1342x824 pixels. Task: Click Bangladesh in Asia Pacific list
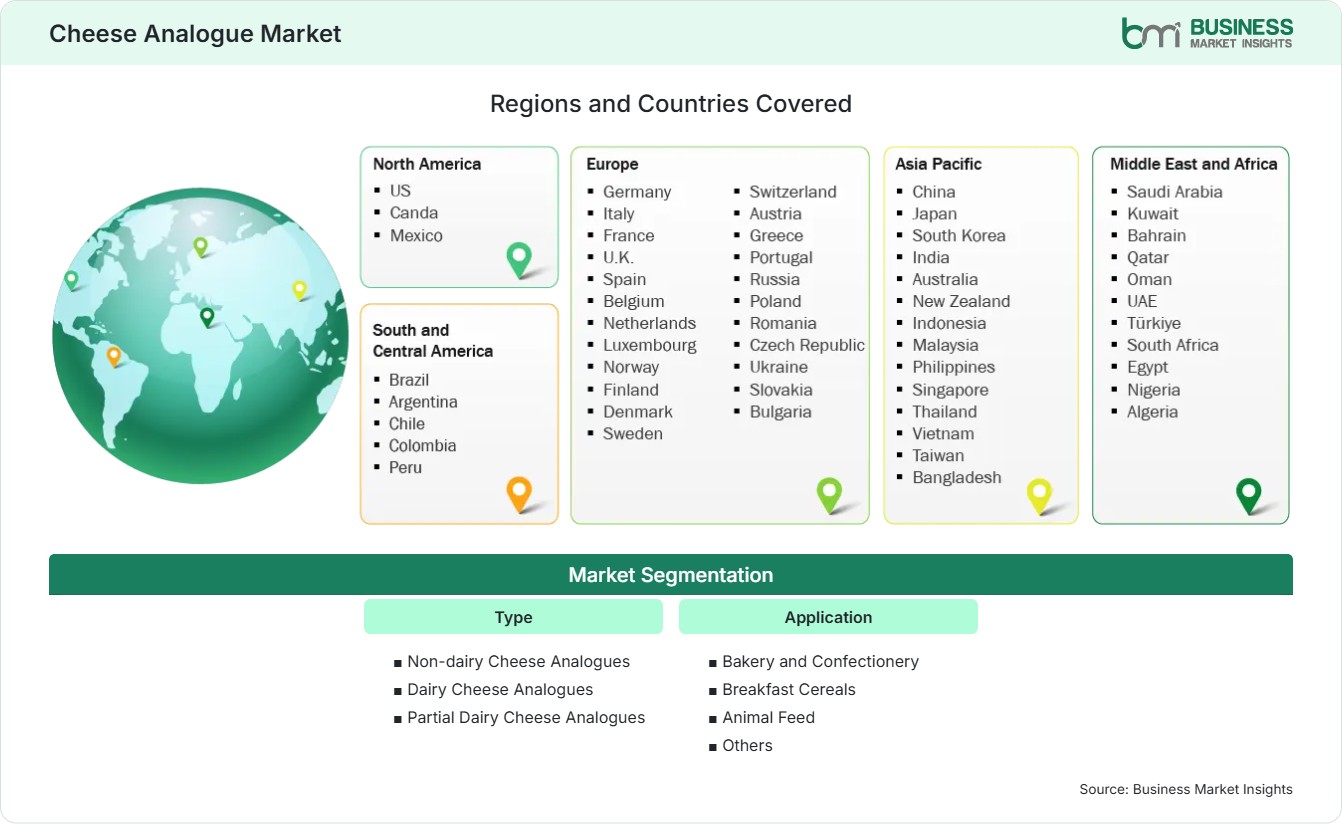pyautogui.click(x=956, y=477)
